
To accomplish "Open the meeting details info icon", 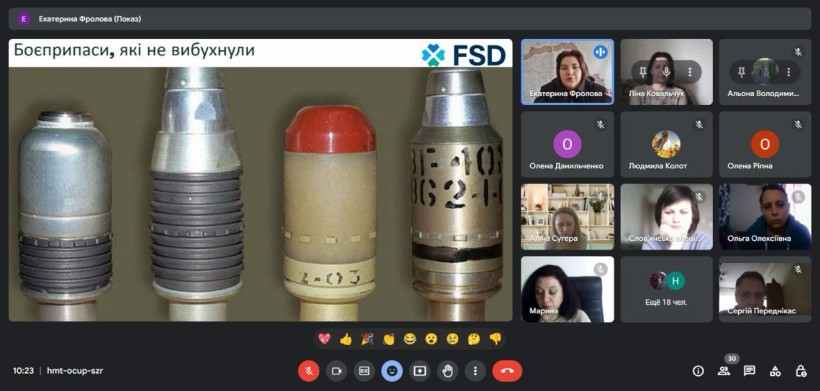I will 698,371.
